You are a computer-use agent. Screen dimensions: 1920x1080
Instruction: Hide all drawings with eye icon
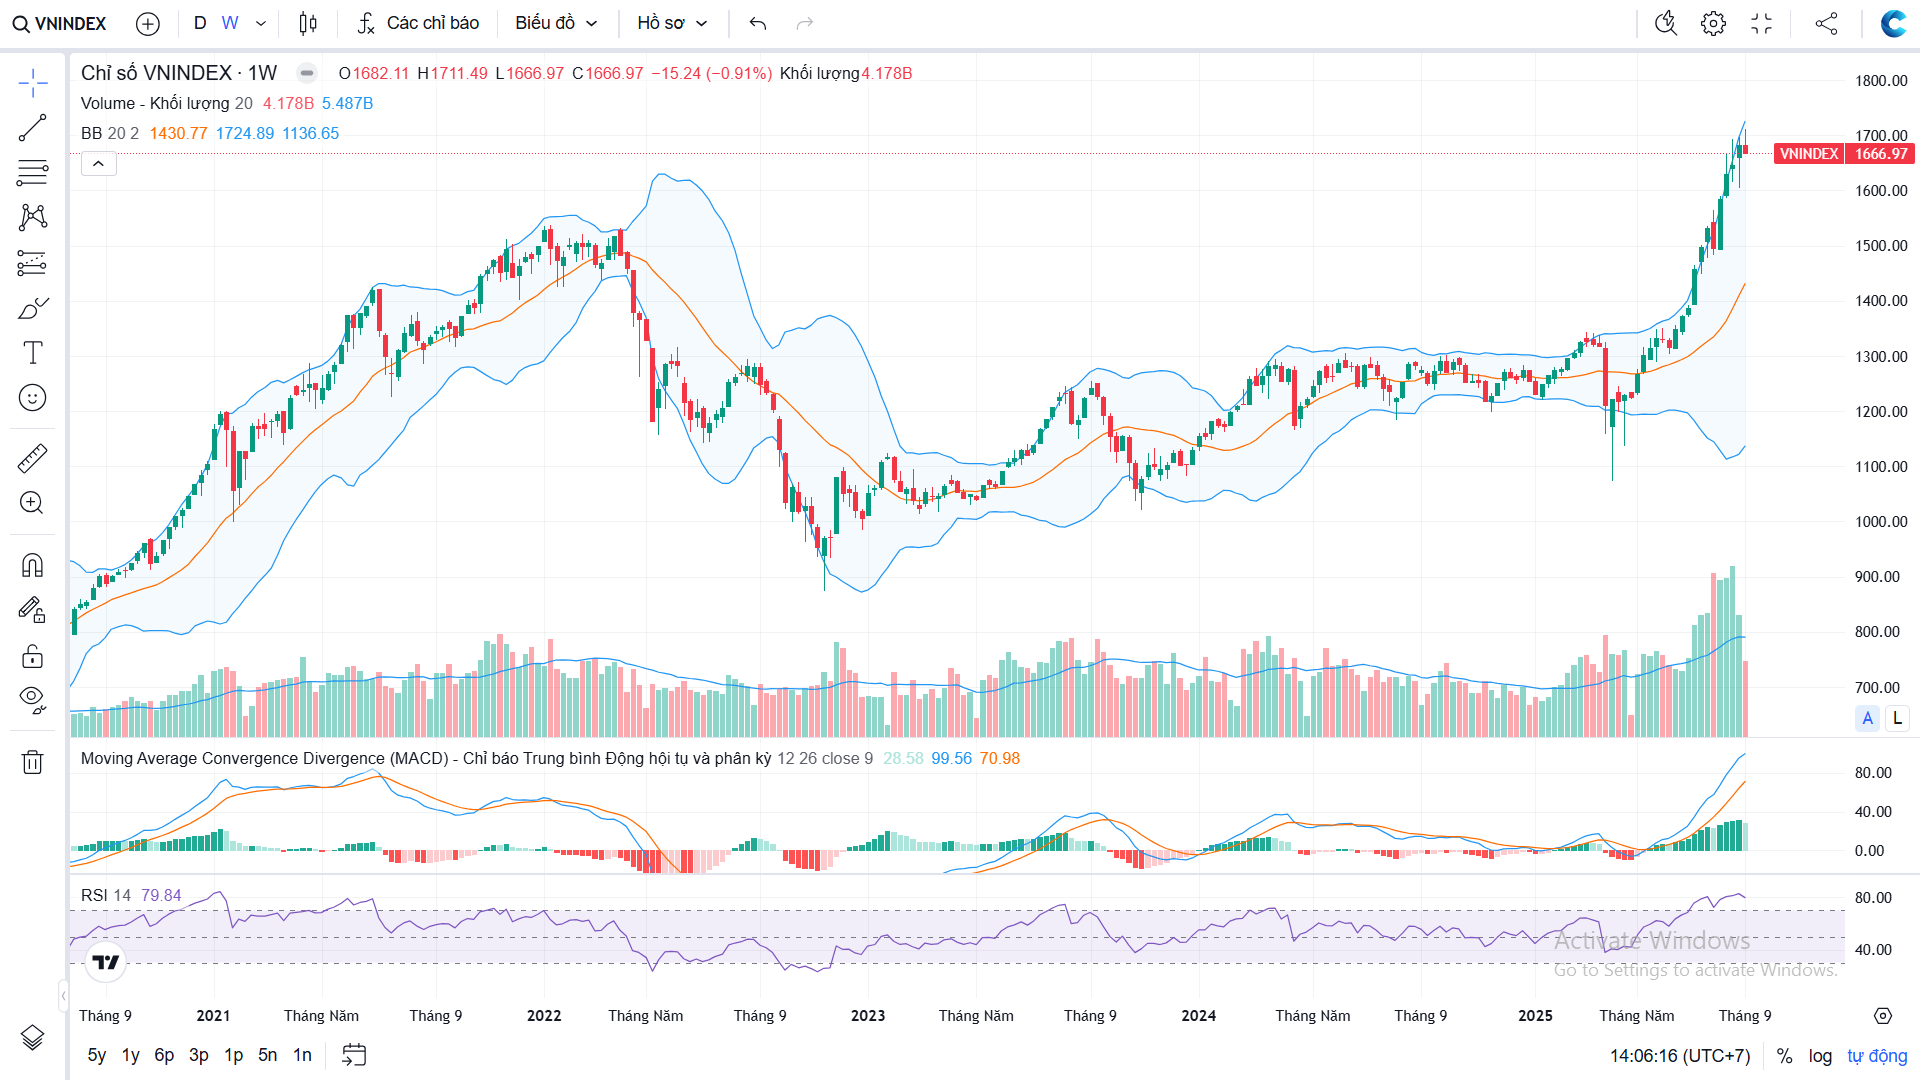[x=32, y=699]
